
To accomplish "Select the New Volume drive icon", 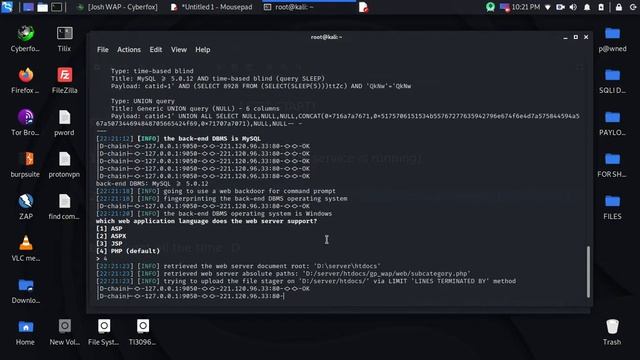I will click(x=64, y=333).
